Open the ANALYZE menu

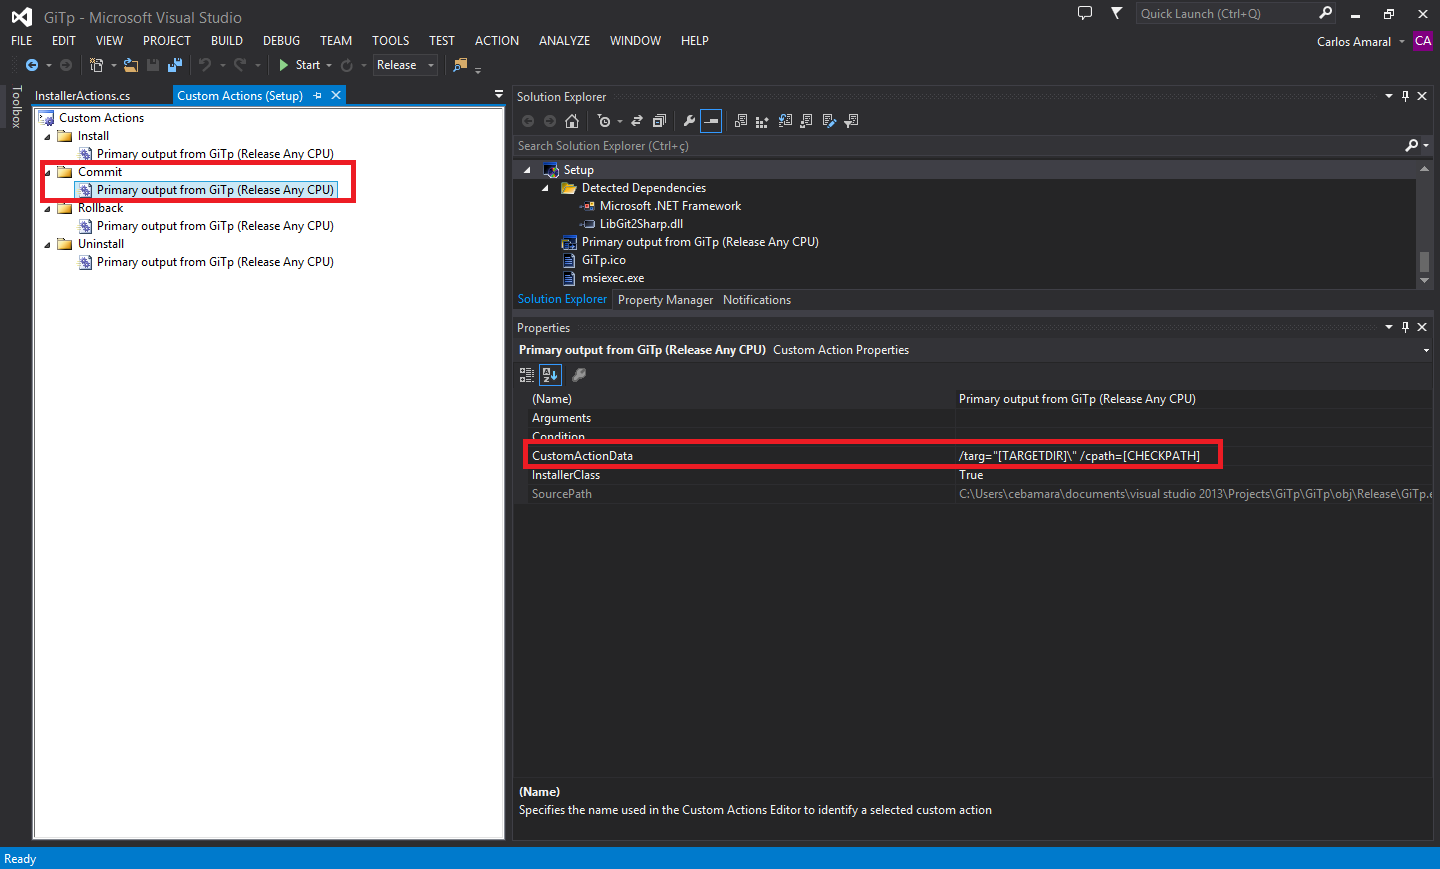[x=564, y=41]
